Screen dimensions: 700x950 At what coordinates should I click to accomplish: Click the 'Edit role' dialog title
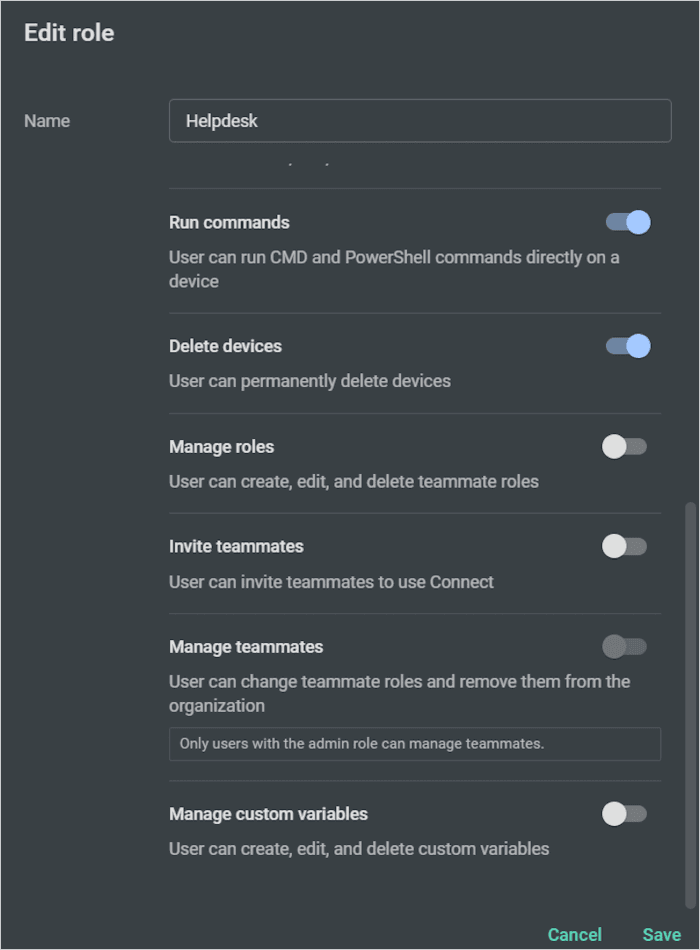69,32
